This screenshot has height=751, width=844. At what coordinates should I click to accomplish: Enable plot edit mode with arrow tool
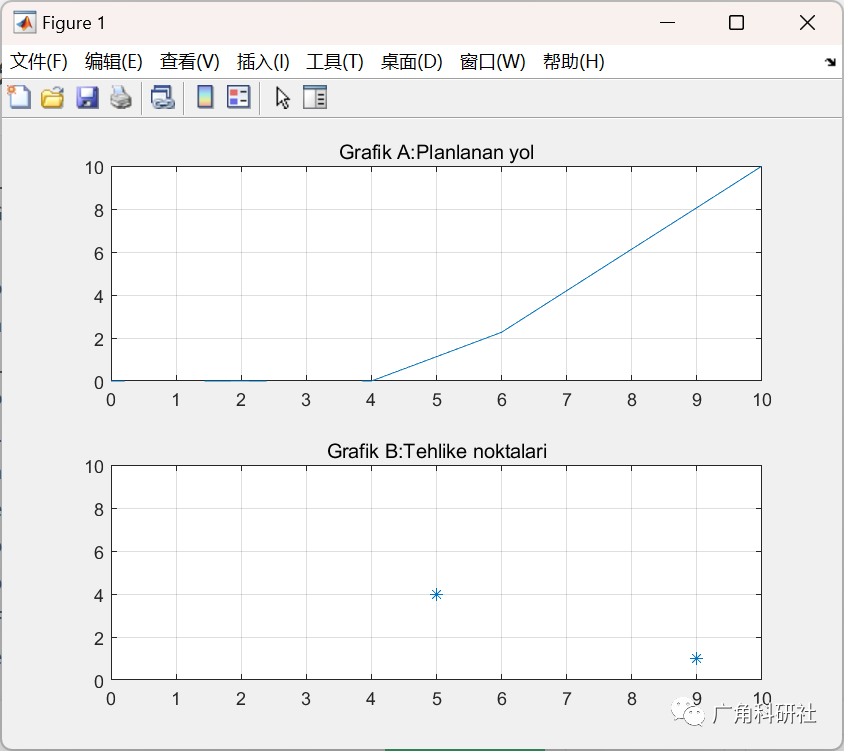pos(282,97)
